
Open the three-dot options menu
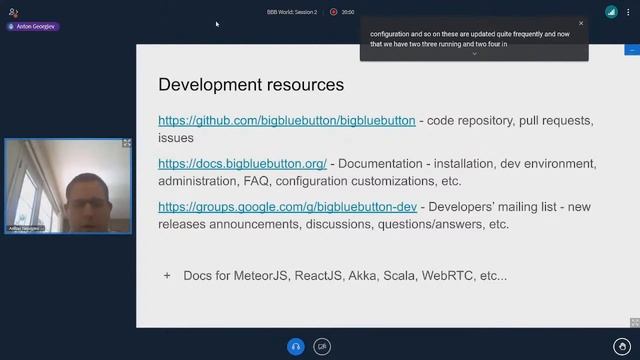[628, 12]
